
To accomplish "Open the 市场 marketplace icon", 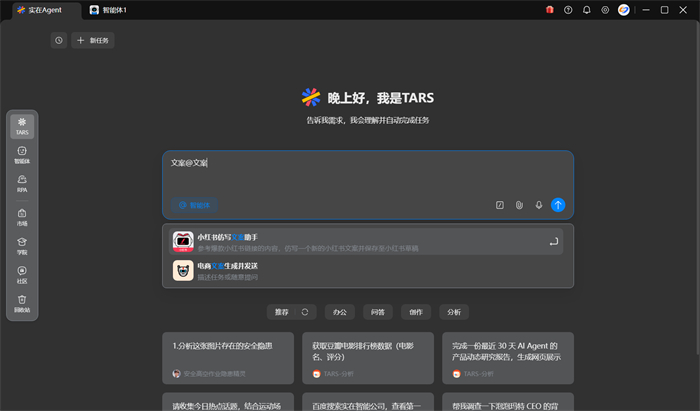I will [22, 216].
